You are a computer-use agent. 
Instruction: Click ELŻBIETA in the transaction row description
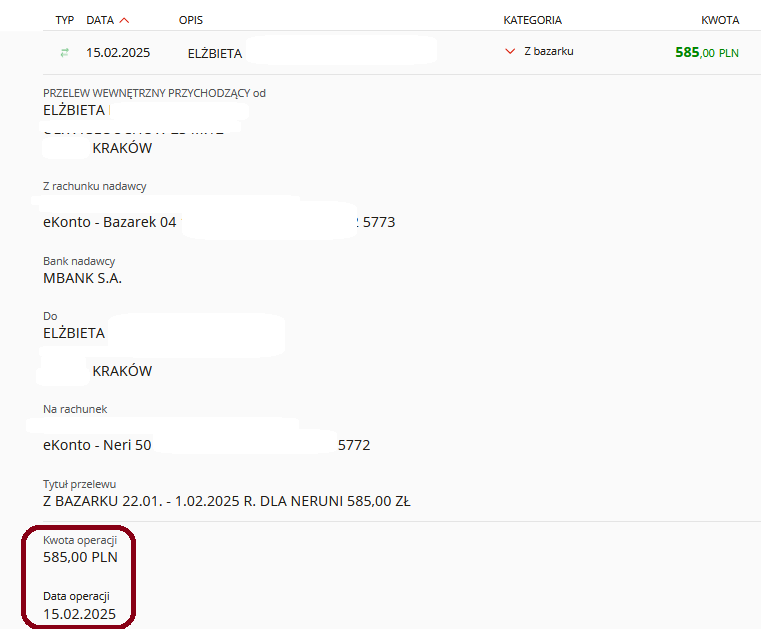(x=215, y=52)
